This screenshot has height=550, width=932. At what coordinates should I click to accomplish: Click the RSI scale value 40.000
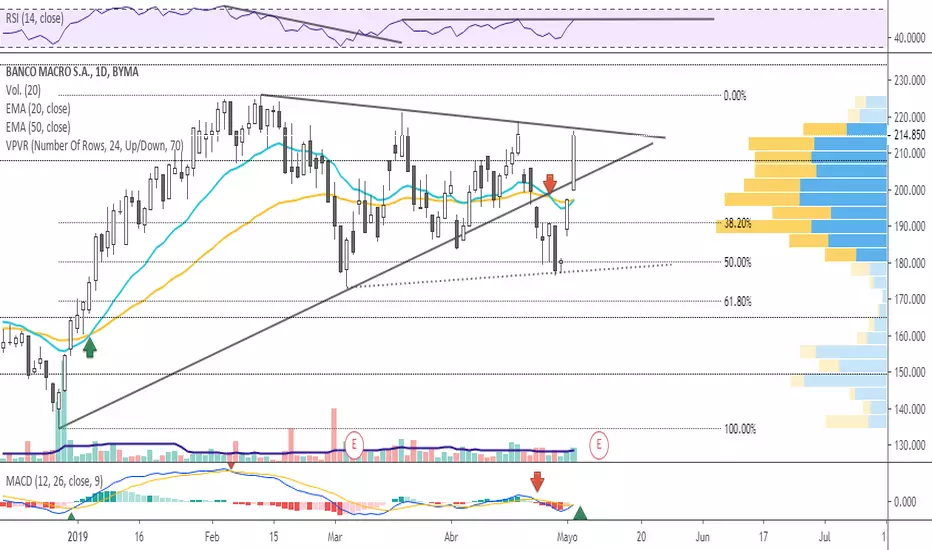[909, 37]
